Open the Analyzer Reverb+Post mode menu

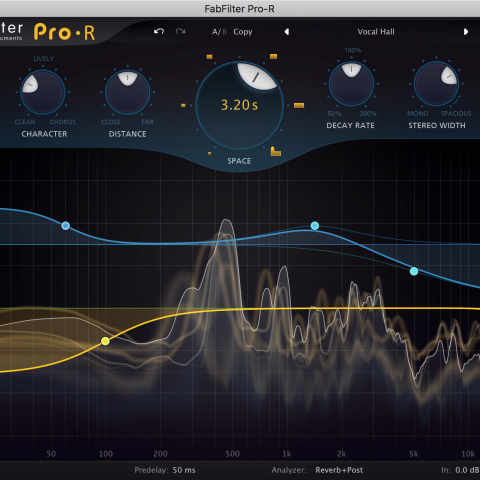[339, 470]
